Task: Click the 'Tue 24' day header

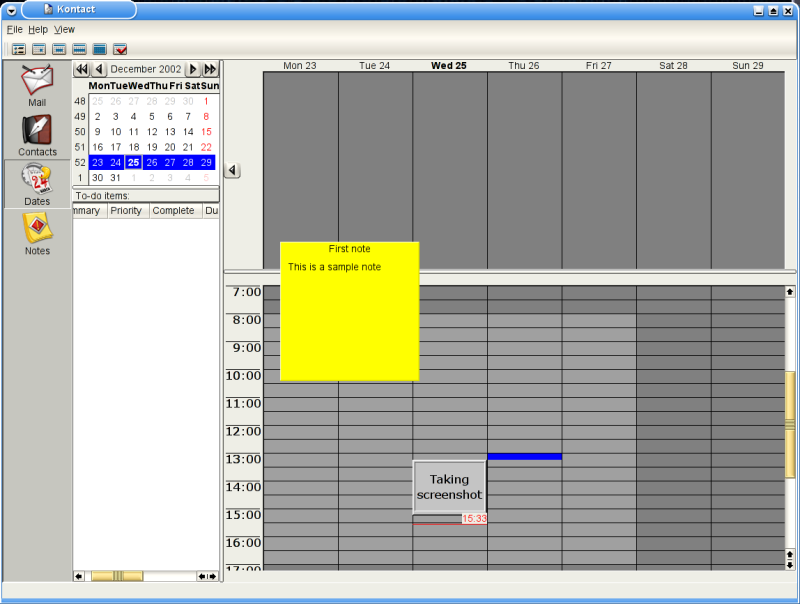Action: (374, 66)
